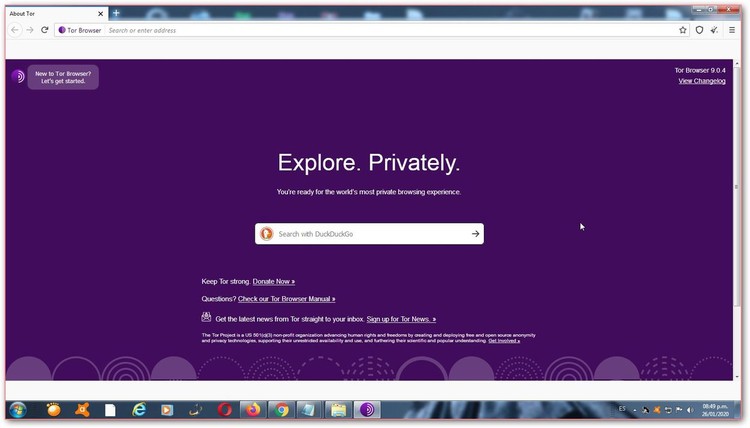Click the Search with DuckDuckGo field
The image size is (750, 428).
pos(369,234)
